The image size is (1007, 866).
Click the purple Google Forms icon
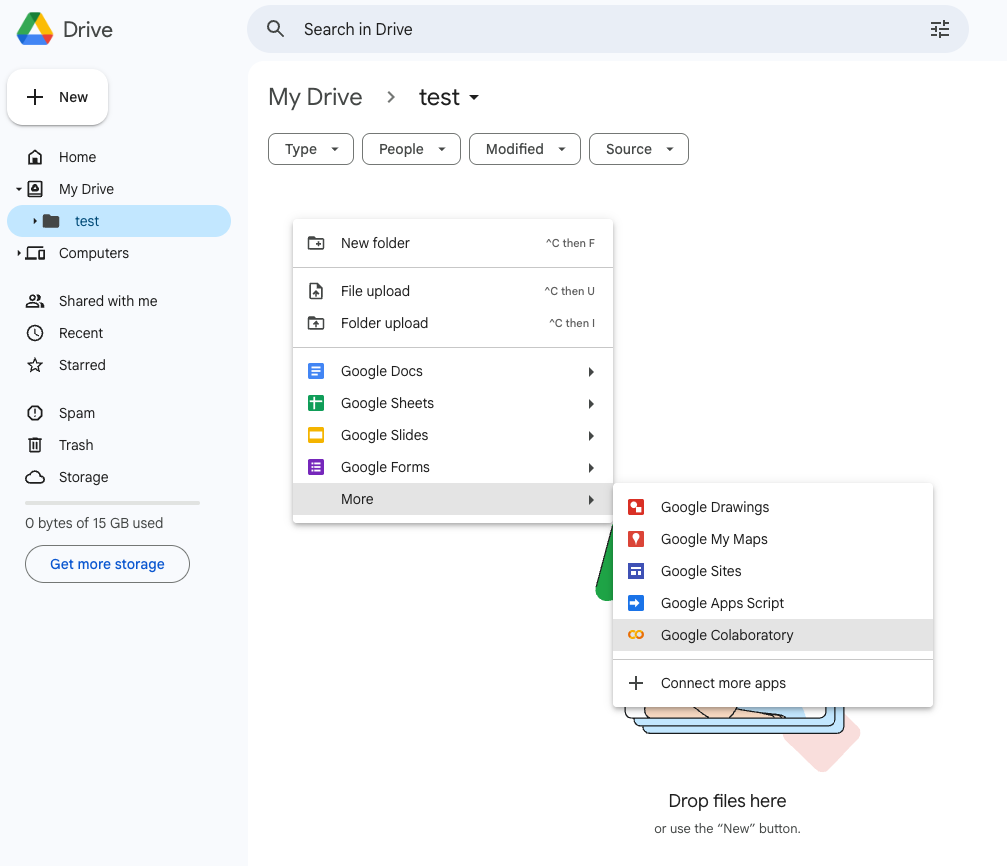pyautogui.click(x=316, y=467)
